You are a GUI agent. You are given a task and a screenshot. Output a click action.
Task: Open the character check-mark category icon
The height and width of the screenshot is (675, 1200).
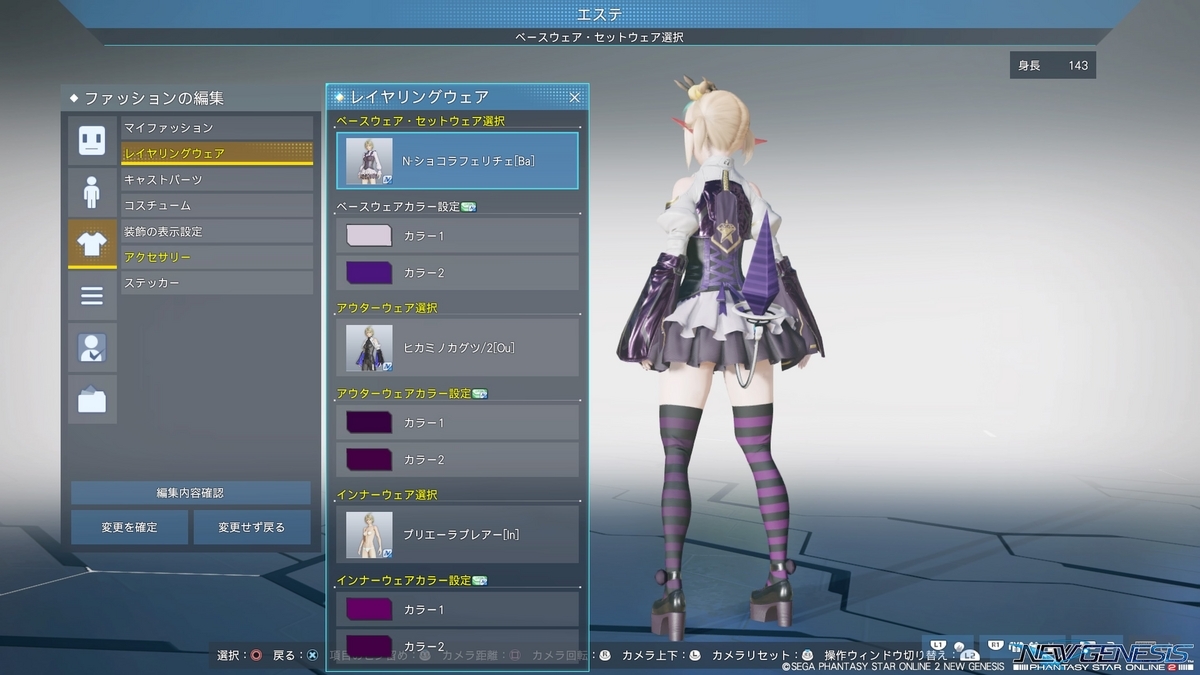pyautogui.click(x=92, y=347)
